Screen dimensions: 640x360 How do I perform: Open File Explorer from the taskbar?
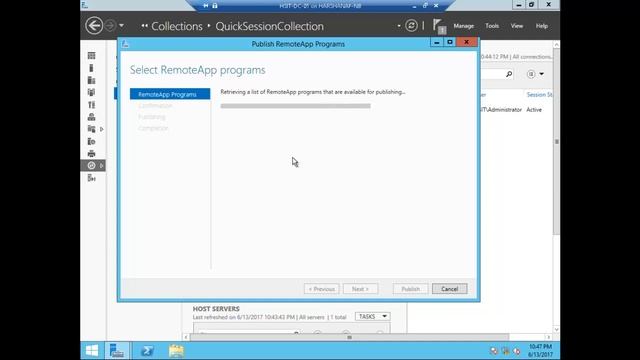176,351
